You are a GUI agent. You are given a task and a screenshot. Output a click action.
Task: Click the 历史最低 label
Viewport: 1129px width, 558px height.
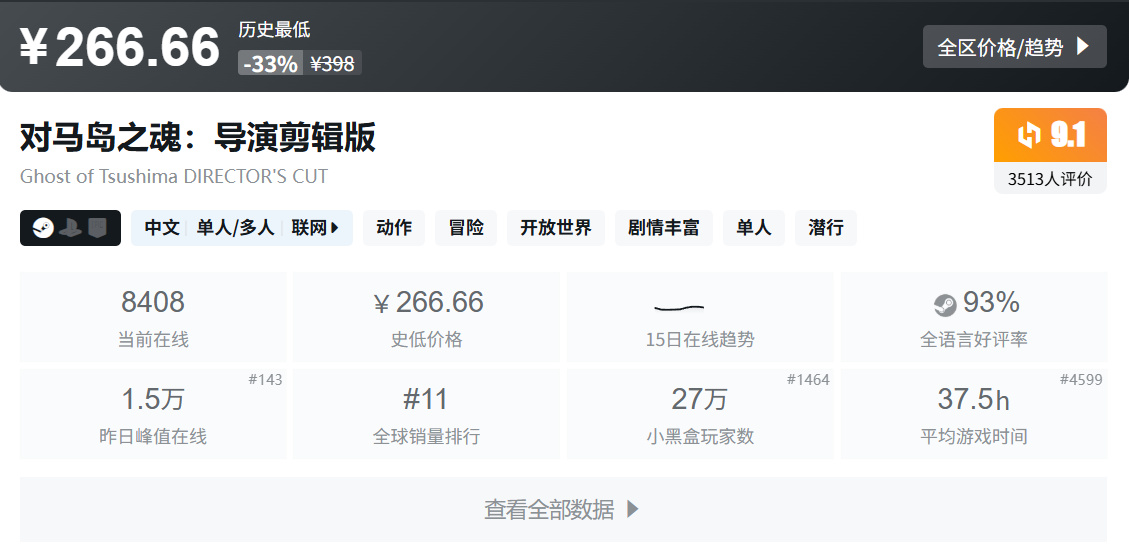pos(274,30)
